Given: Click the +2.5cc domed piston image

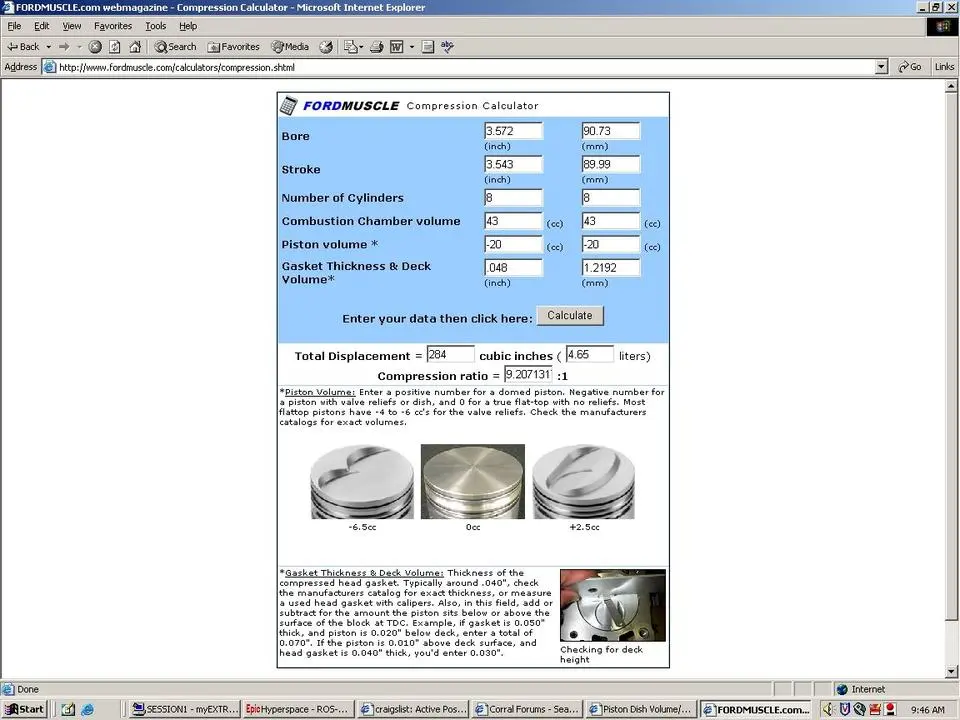Looking at the screenshot, I should click(583, 482).
